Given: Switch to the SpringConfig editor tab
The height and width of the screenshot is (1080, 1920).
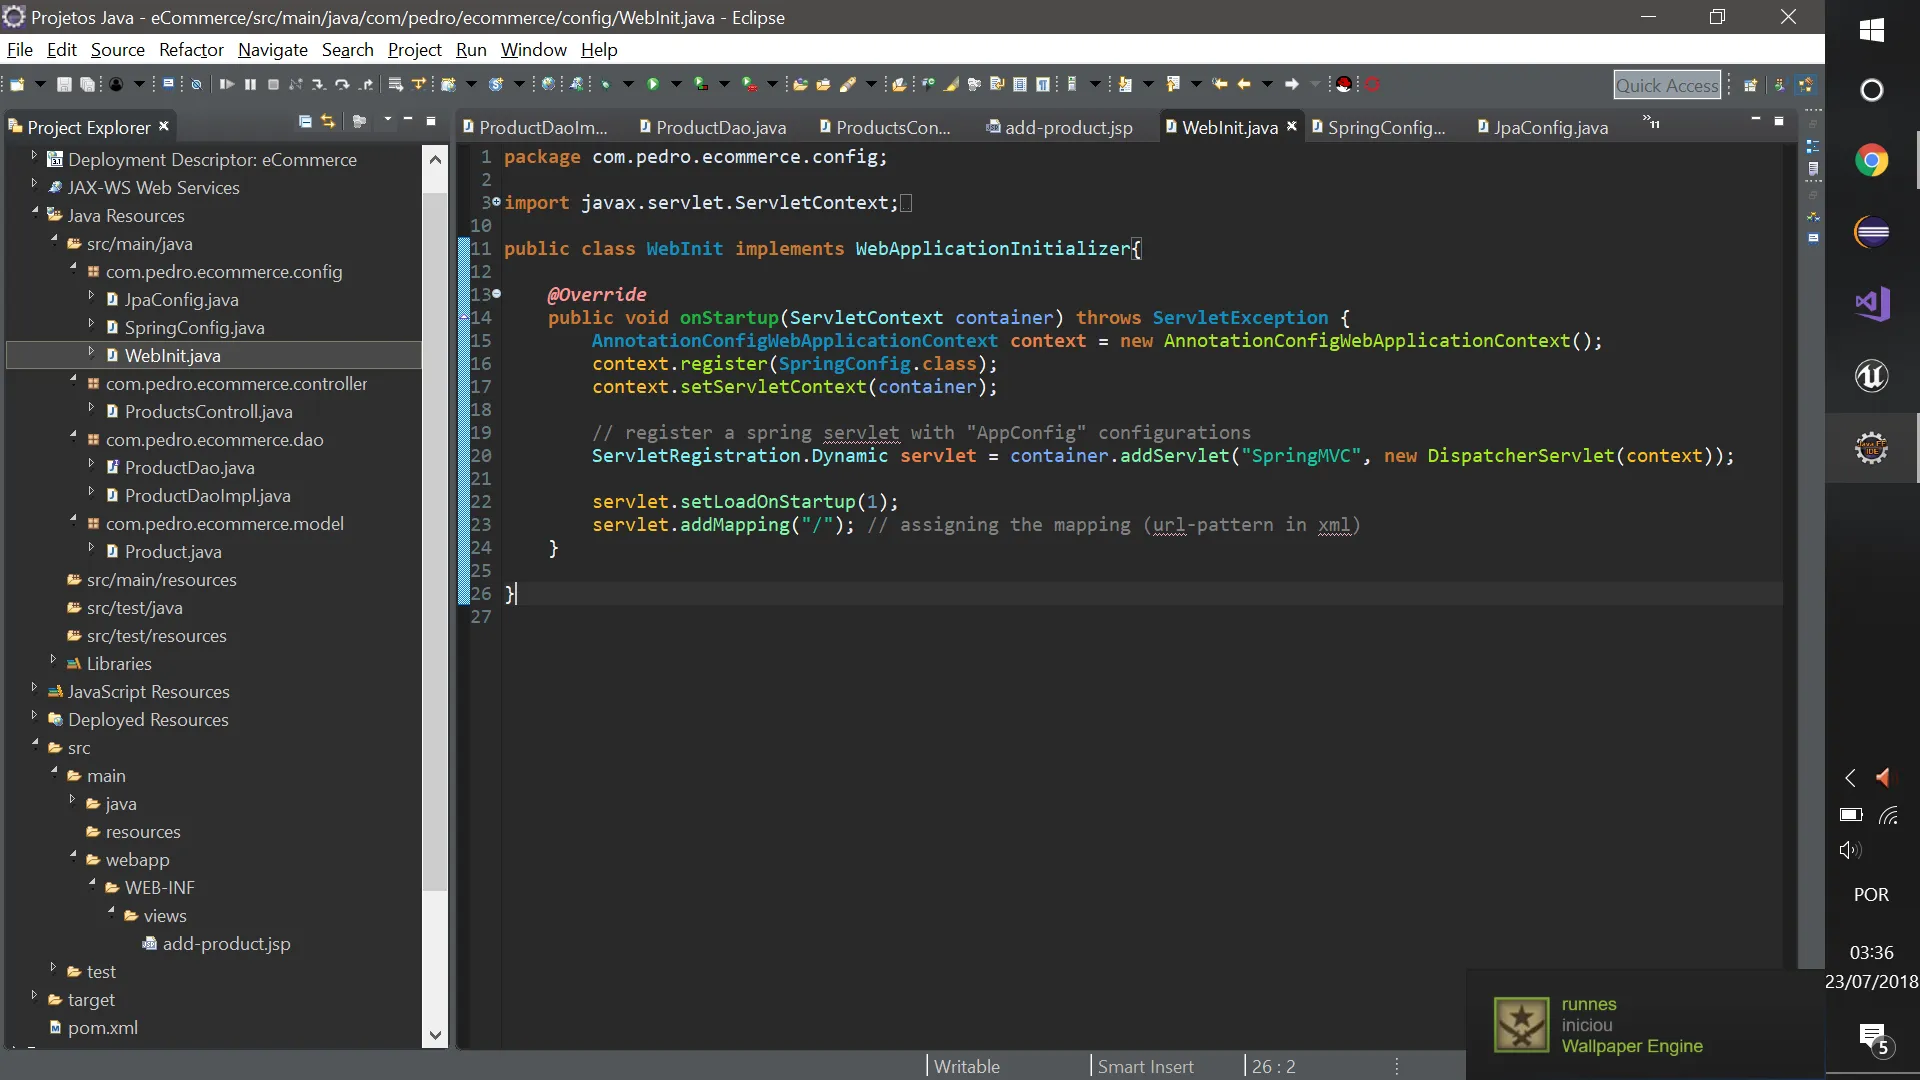Looking at the screenshot, I should click(1386, 127).
